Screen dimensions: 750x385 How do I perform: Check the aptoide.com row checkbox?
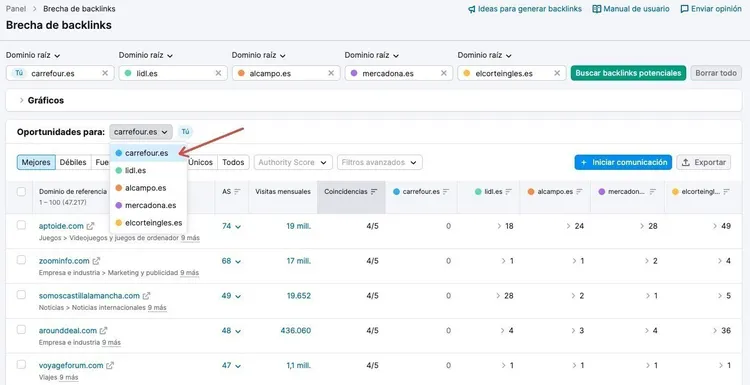click(x=21, y=225)
